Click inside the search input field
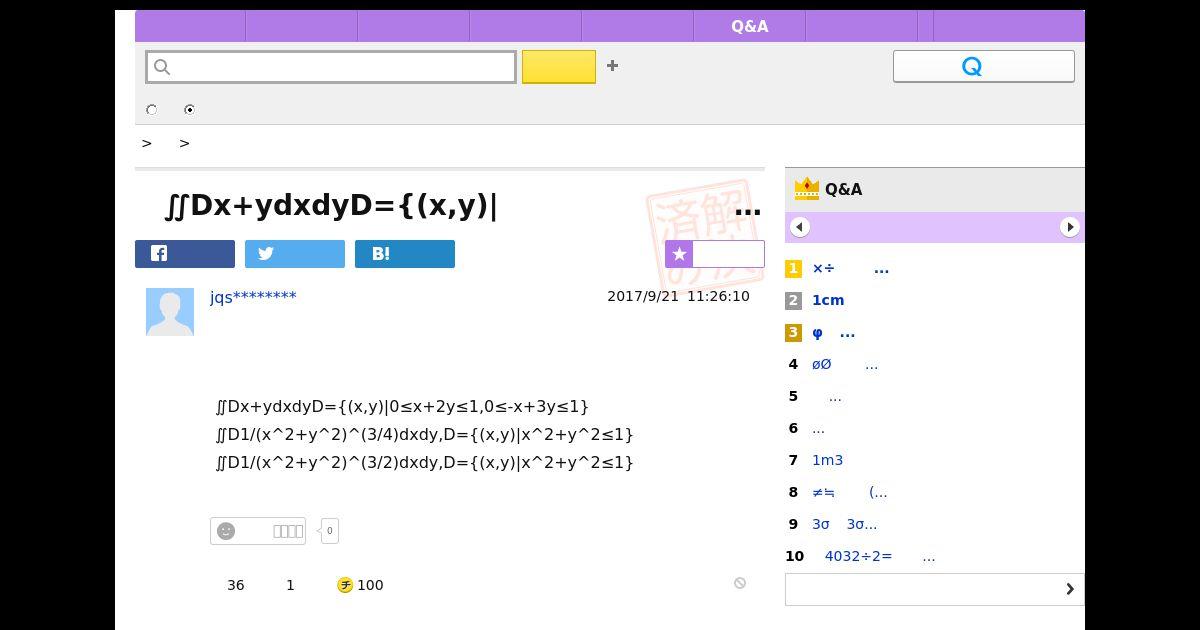The image size is (1200, 630). tap(331, 67)
